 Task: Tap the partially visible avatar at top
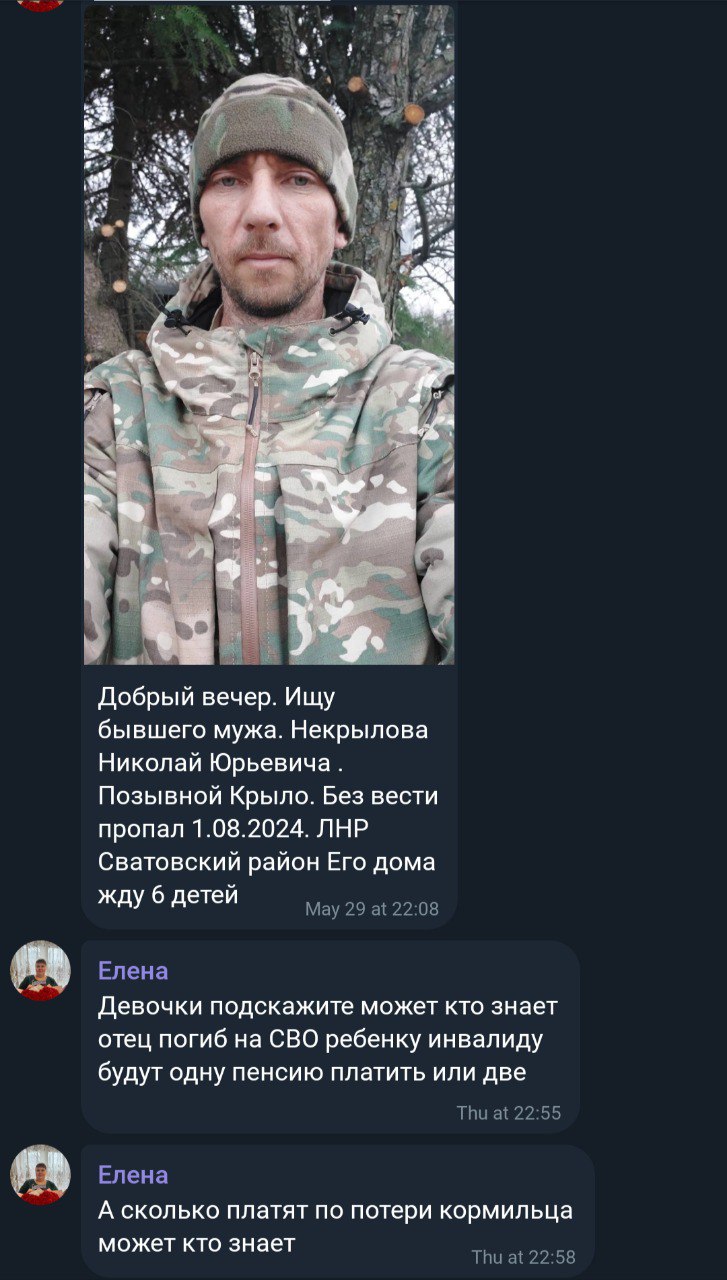tap(41, 4)
